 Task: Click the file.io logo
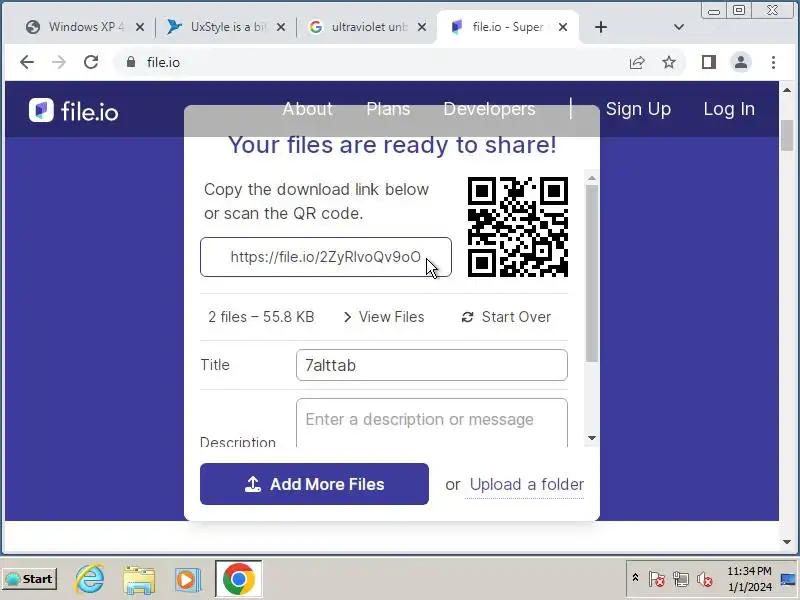tap(73, 110)
